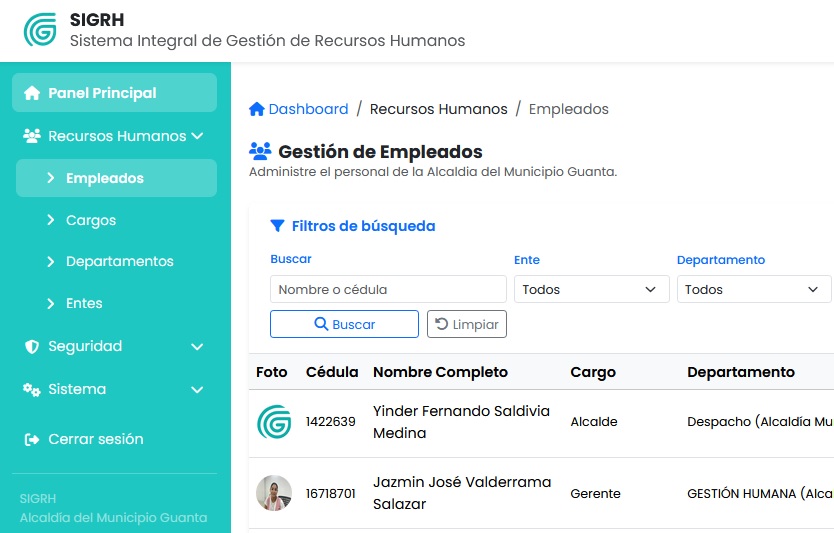Click the arrow icon beside Departamentos
Image resolution: width=834 pixels, height=533 pixels.
[x=51, y=262]
